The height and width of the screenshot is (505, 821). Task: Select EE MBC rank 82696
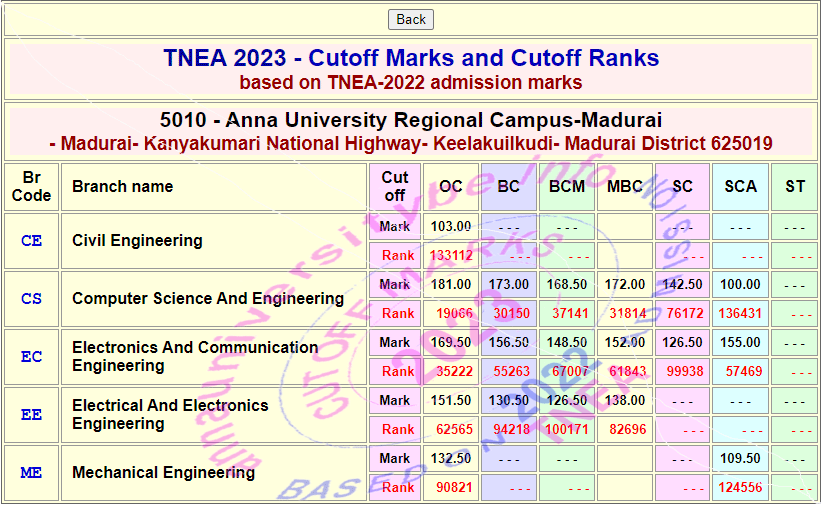(628, 430)
